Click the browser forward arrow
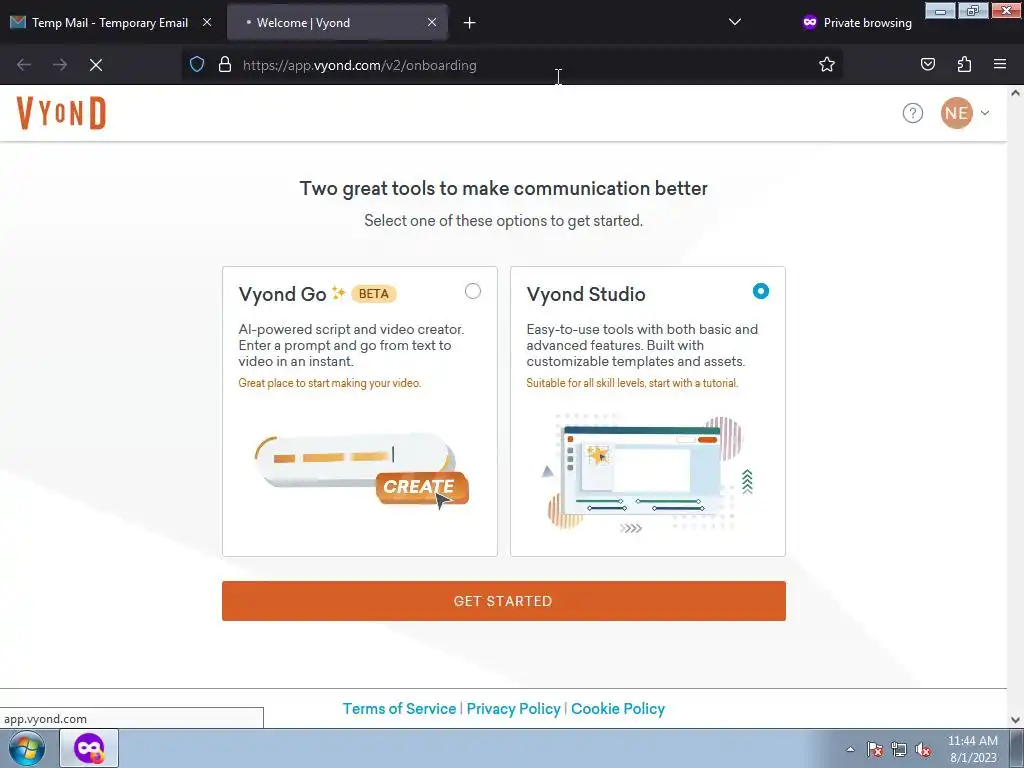Image resolution: width=1024 pixels, height=768 pixels. click(x=60, y=65)
